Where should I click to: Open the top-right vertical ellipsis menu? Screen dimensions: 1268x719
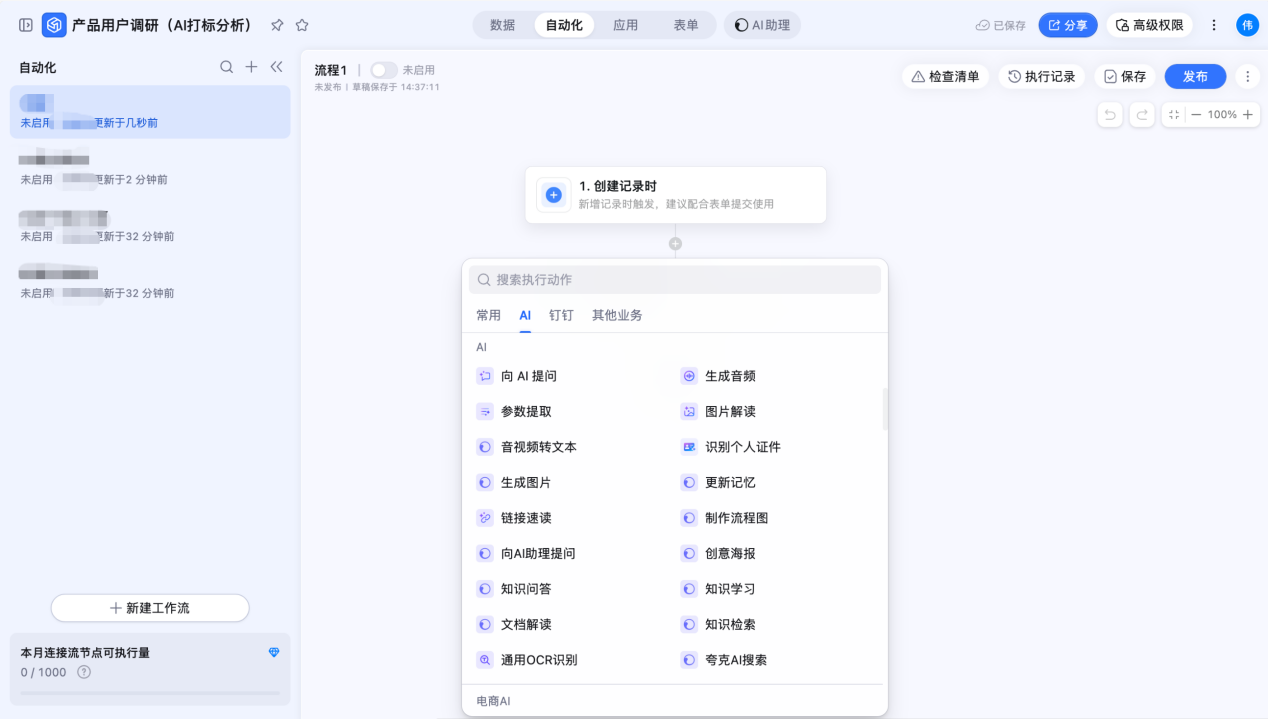(x=1214, y=25)
